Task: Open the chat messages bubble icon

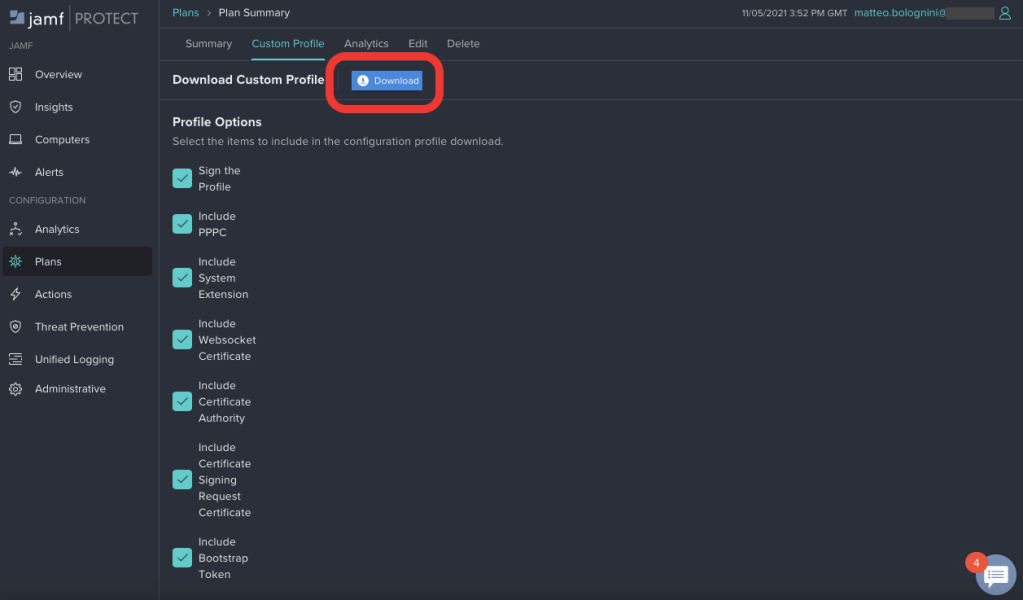Action: tap(995, 574)
